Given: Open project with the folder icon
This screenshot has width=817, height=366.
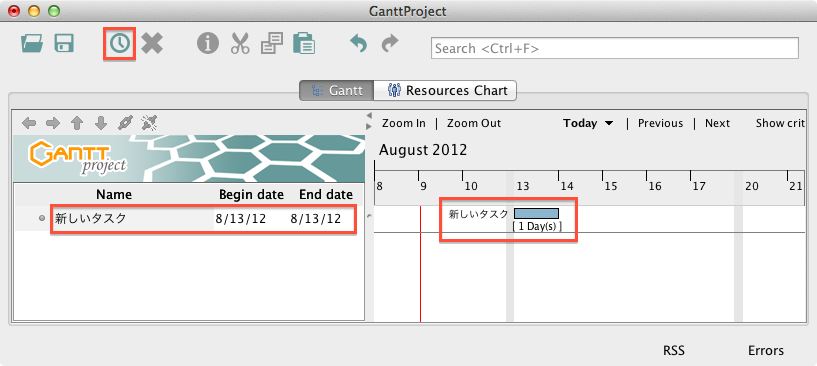Looking at the screenshot, I should pos(32,44).
